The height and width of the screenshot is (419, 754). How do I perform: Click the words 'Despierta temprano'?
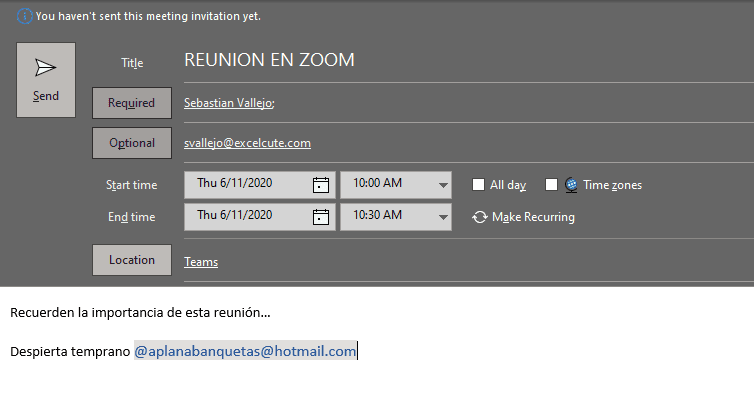(x=70, y=352)
